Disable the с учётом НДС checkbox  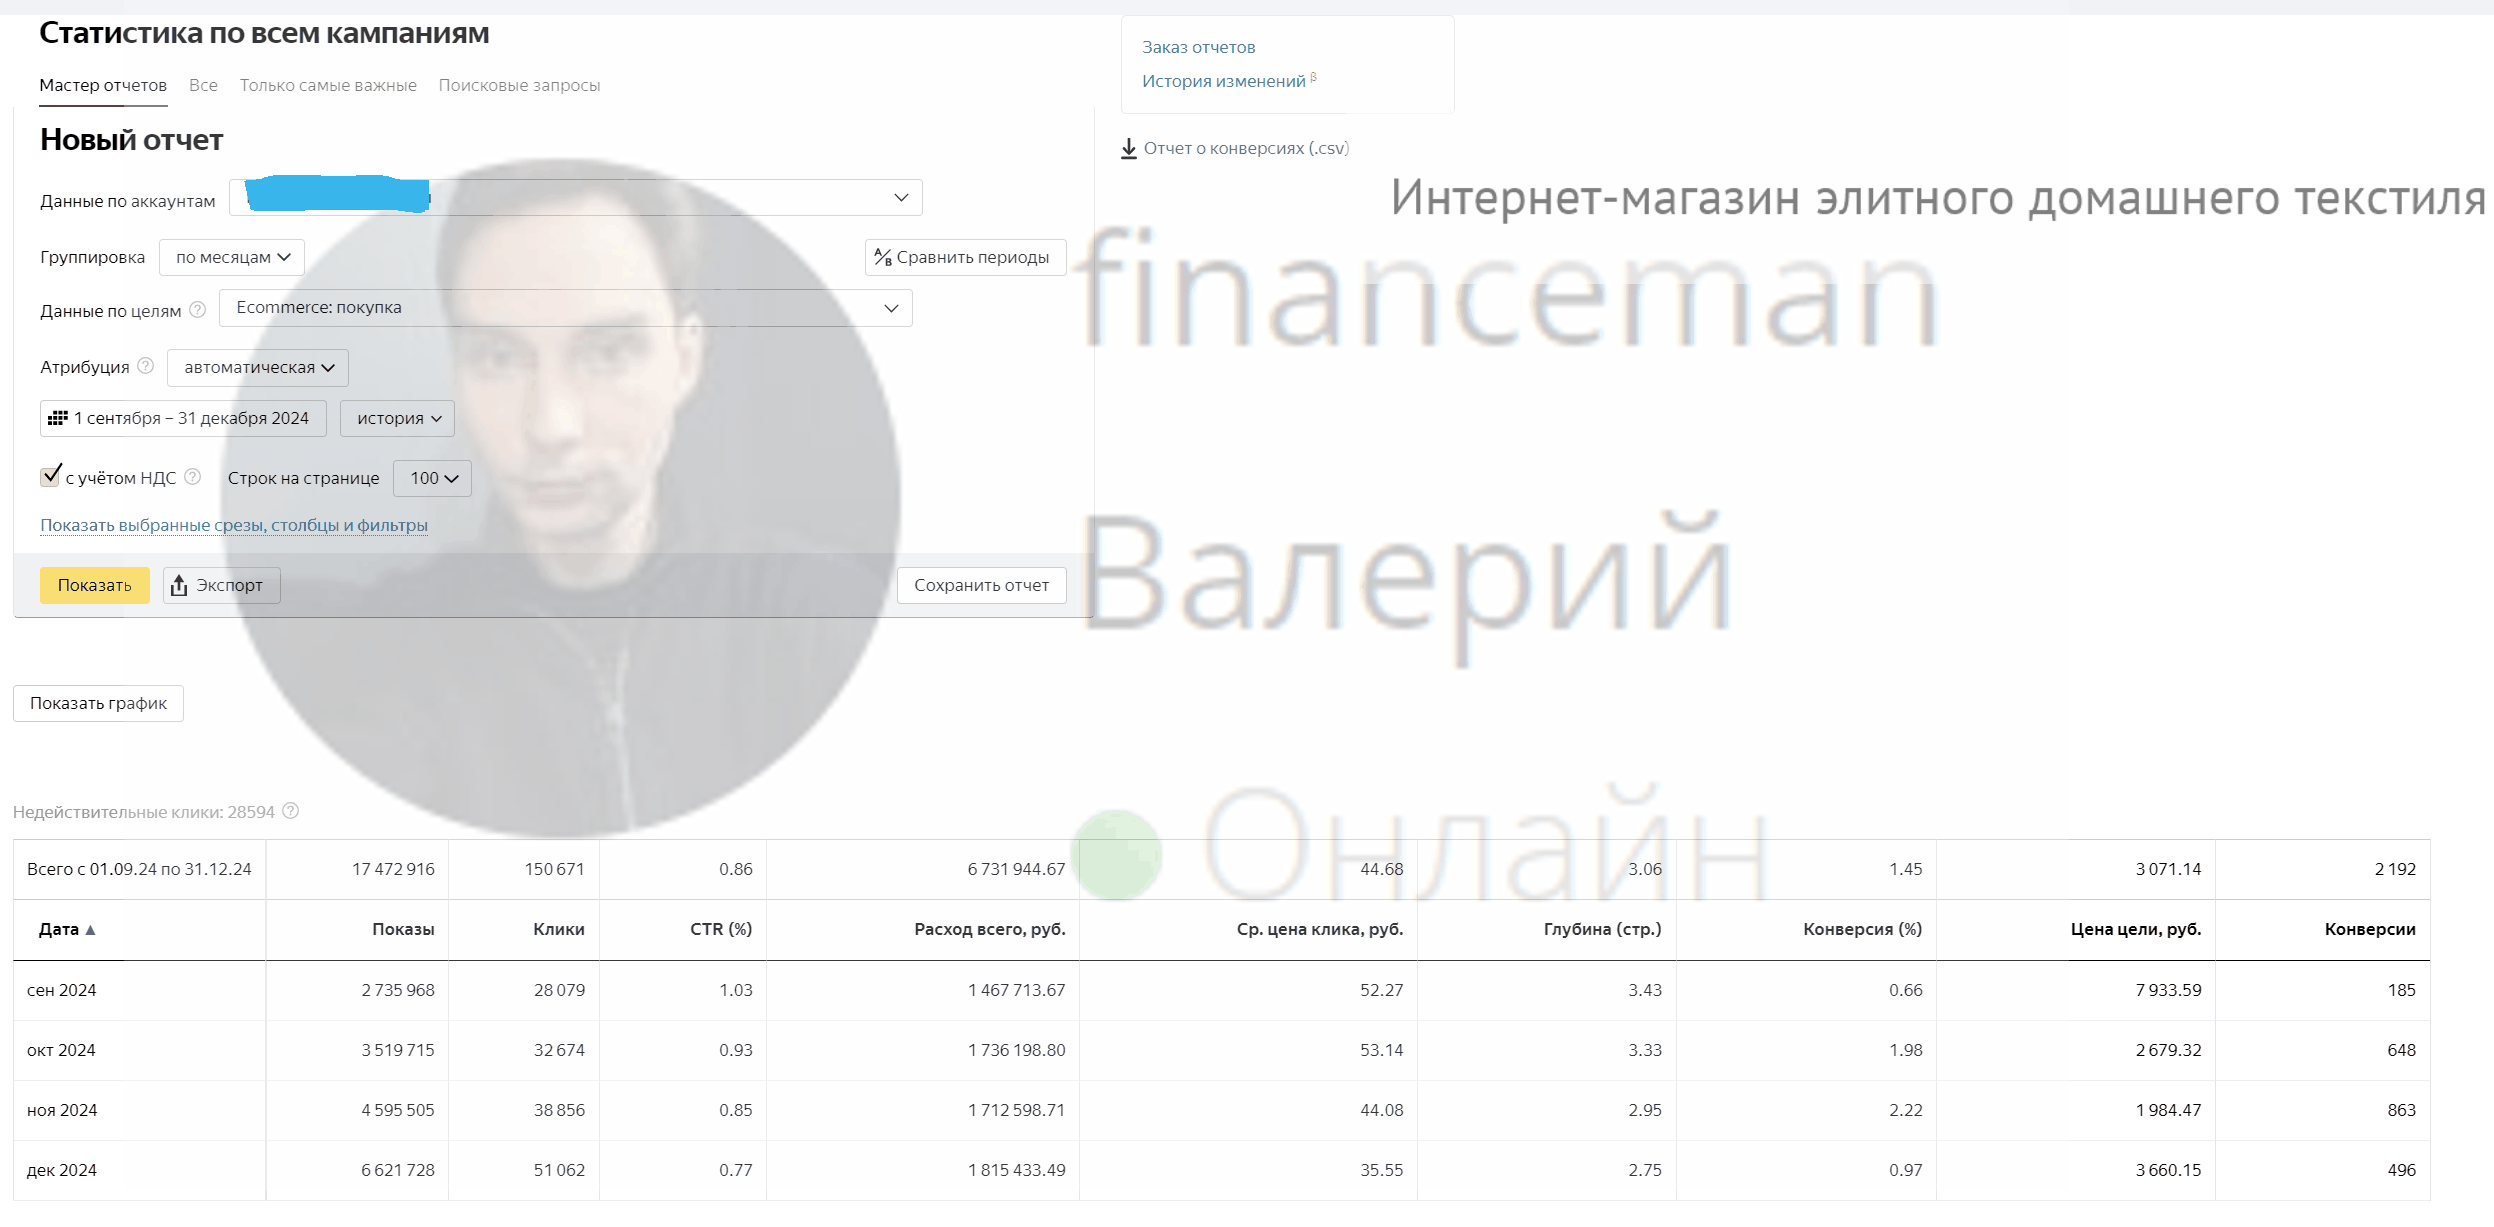(x=52, y=477)
